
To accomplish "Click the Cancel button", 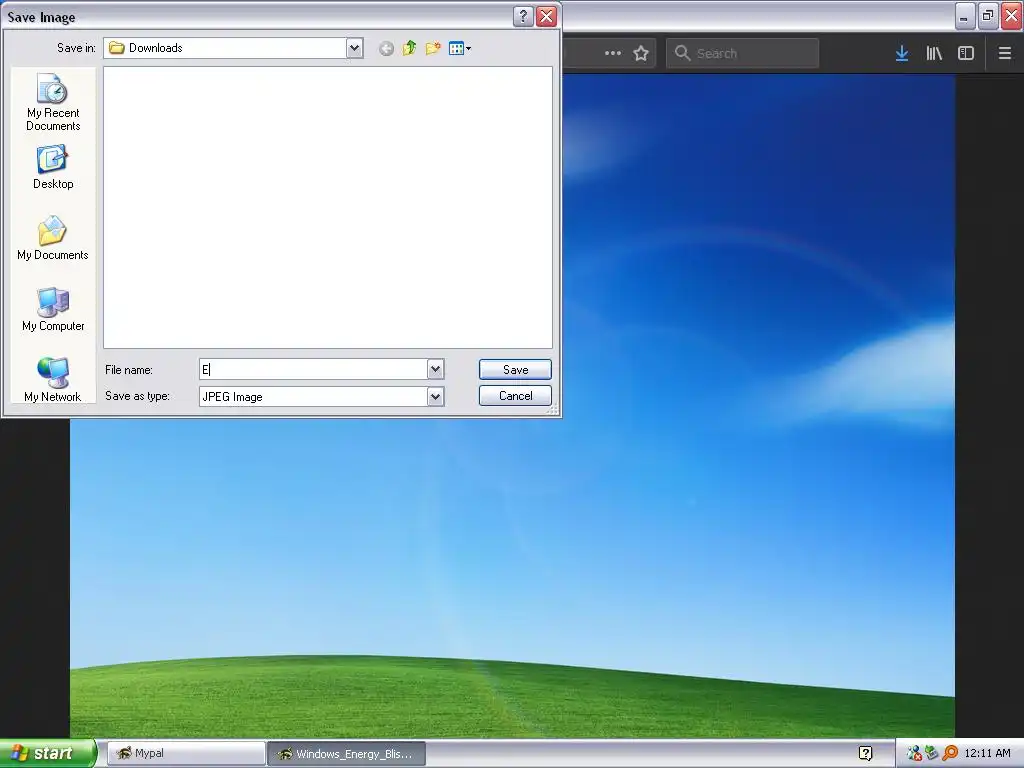I will tap(515, 396).
